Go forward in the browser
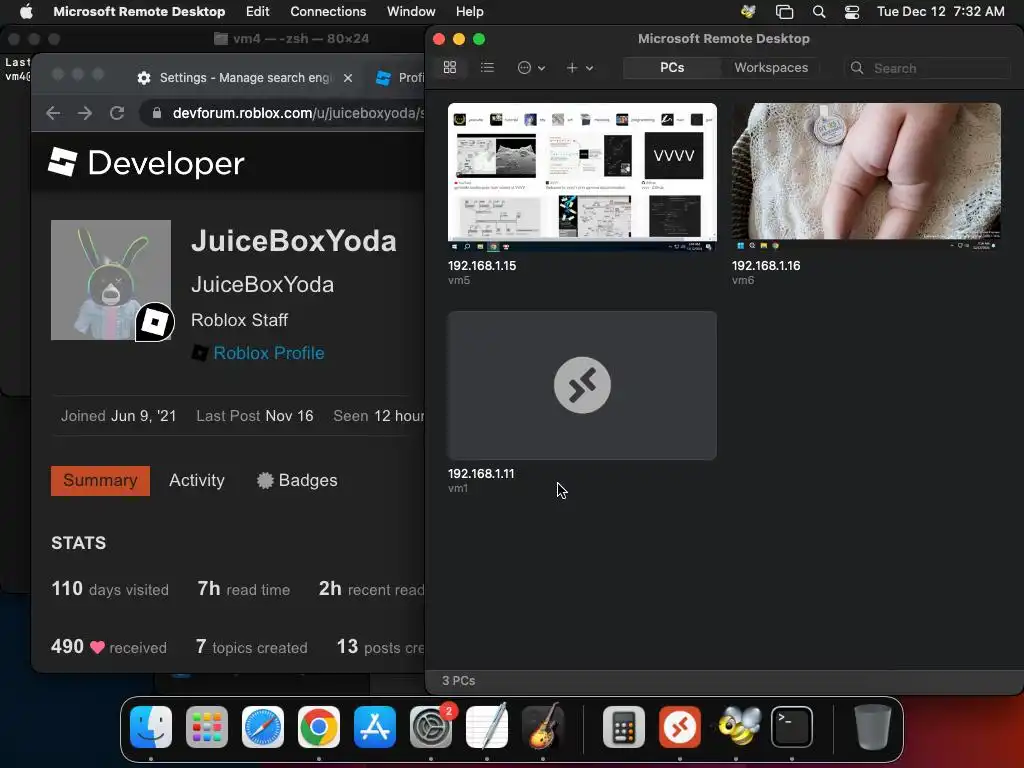The image size is (1024, 768). tap(85, 113)
